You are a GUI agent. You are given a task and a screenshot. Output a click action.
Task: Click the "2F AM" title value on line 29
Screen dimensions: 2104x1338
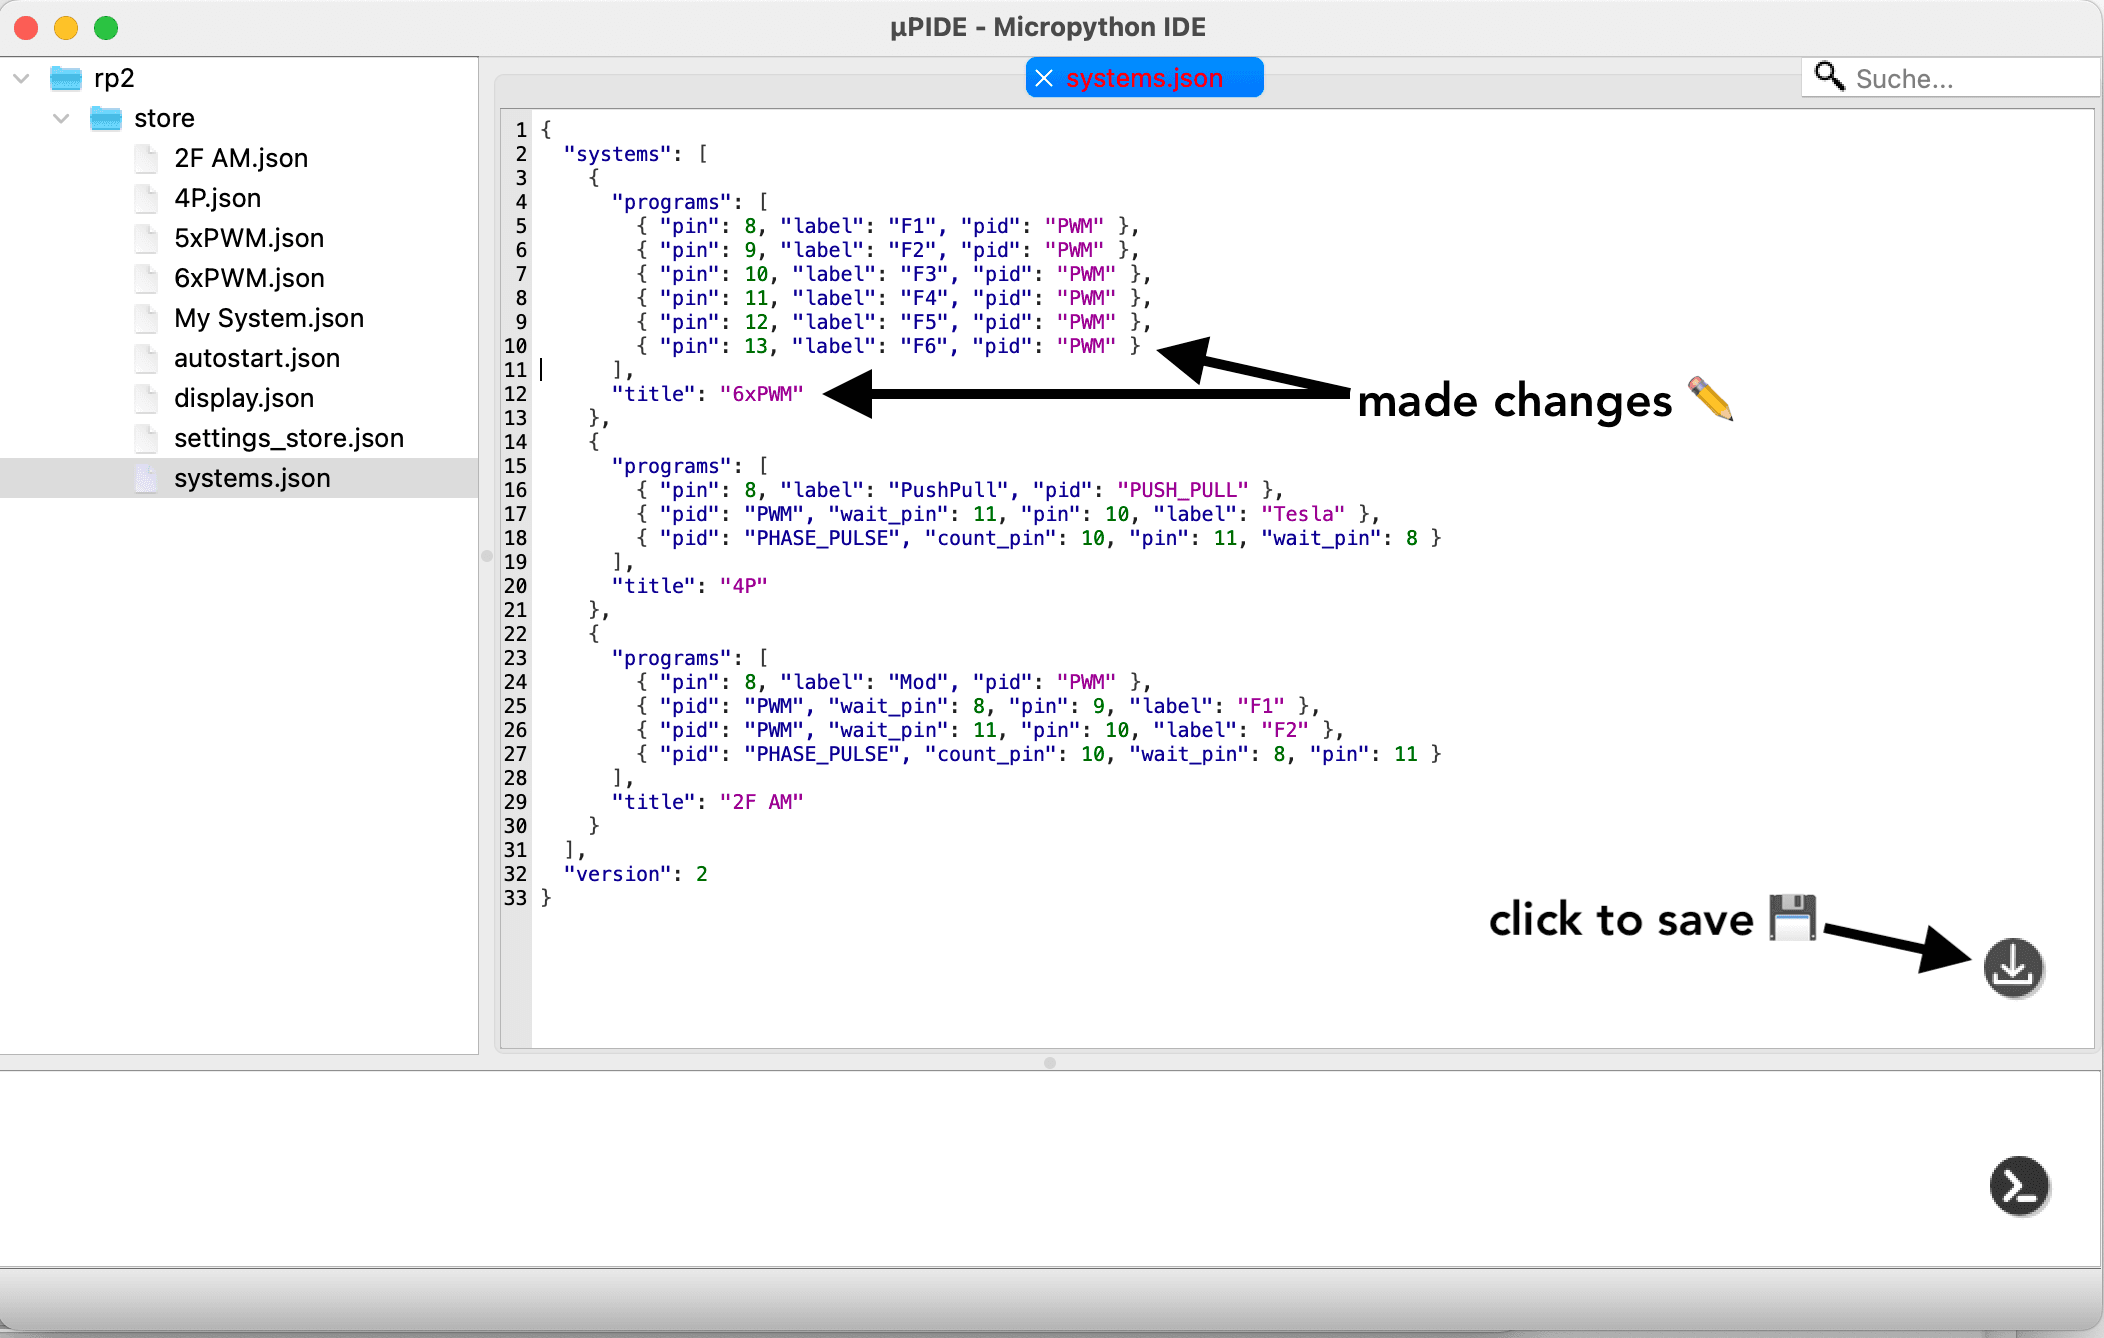762,802
